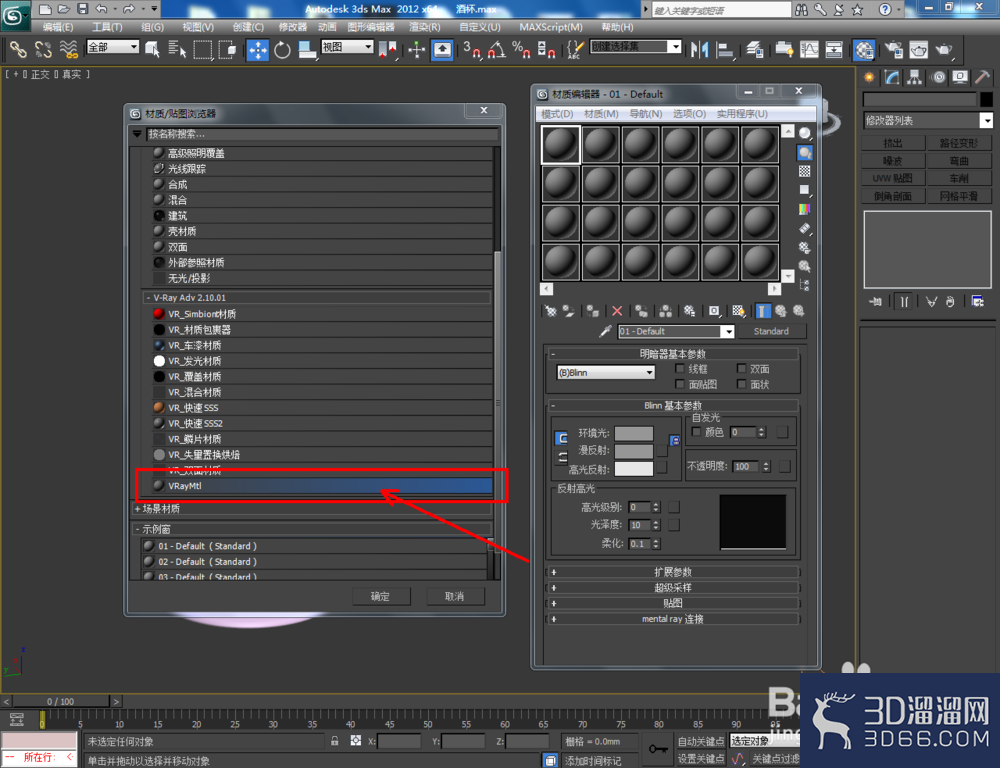Click the Bind to Space Warp icon

pyautogui.click(x=68, y=50)
